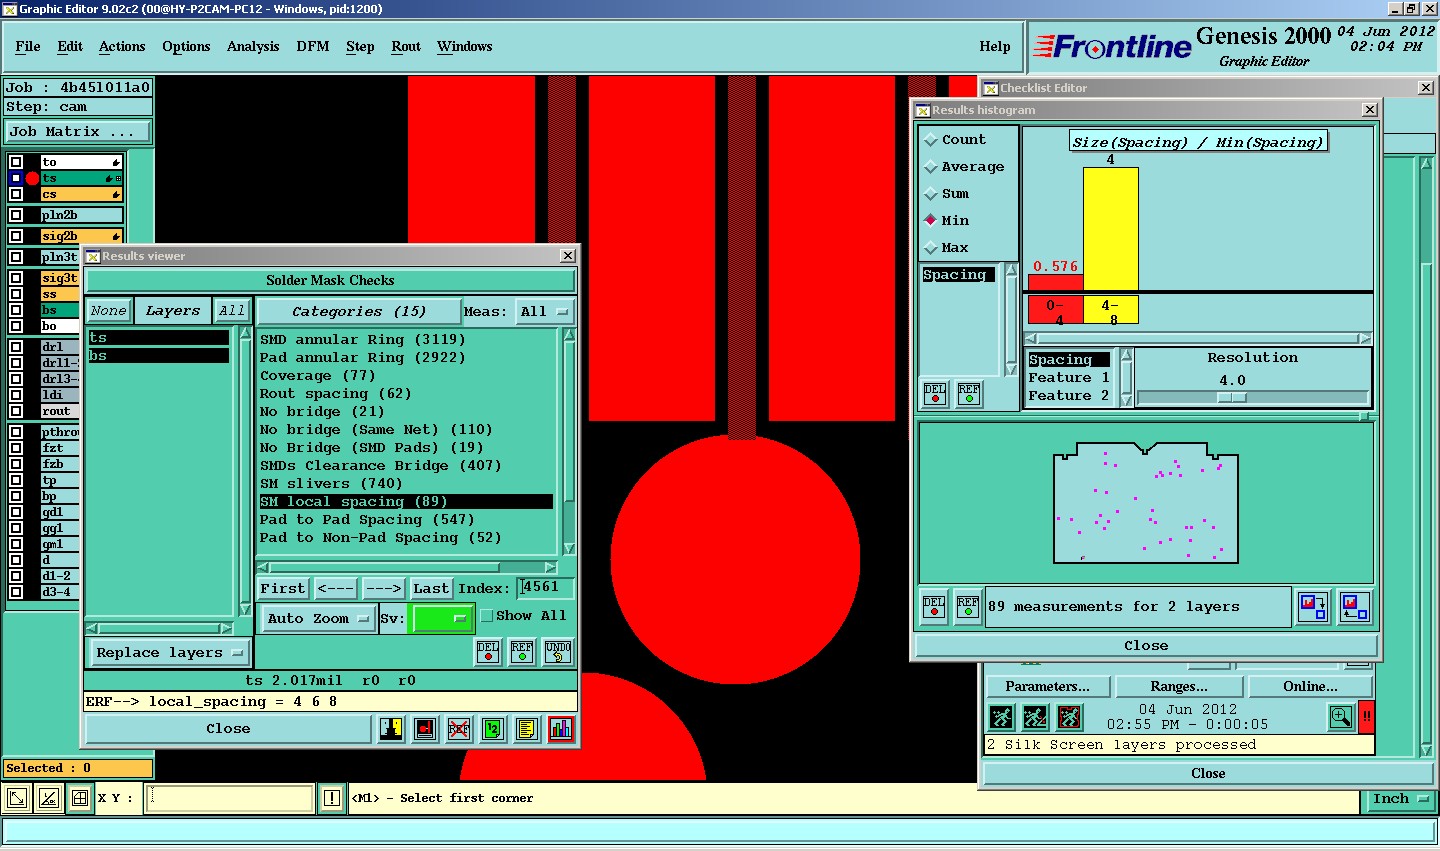
Task: Click Job Matrix button
Action: [x=78, y=132]
